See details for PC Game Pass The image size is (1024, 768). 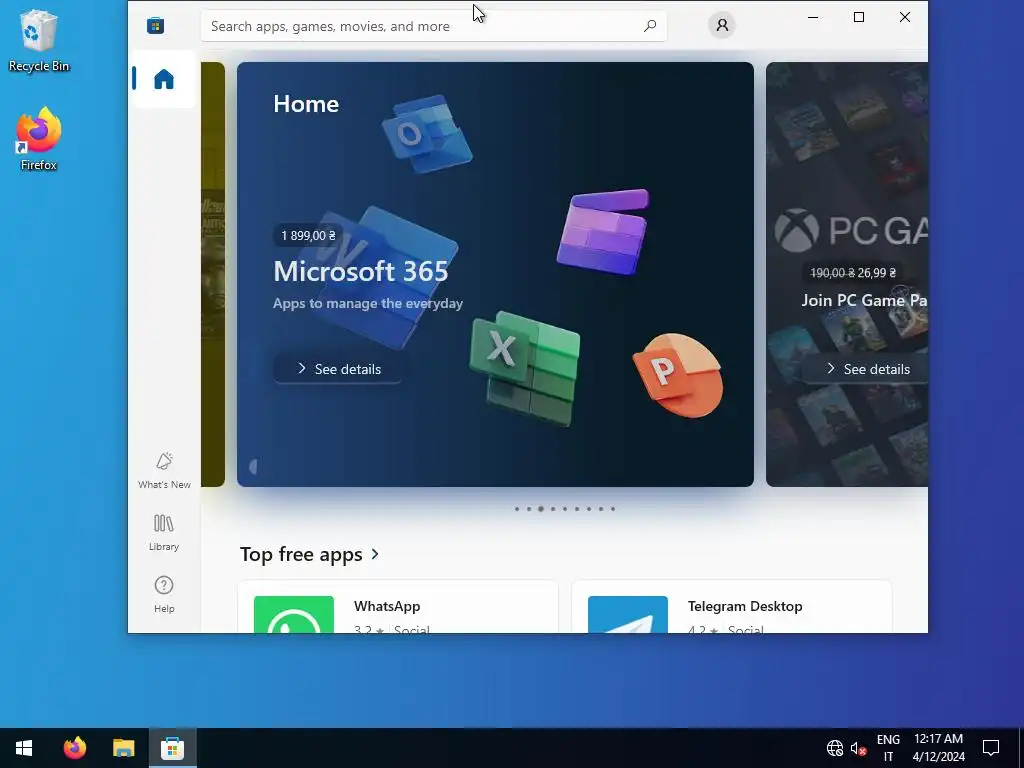pyautogui.click(x=865, y=369)
